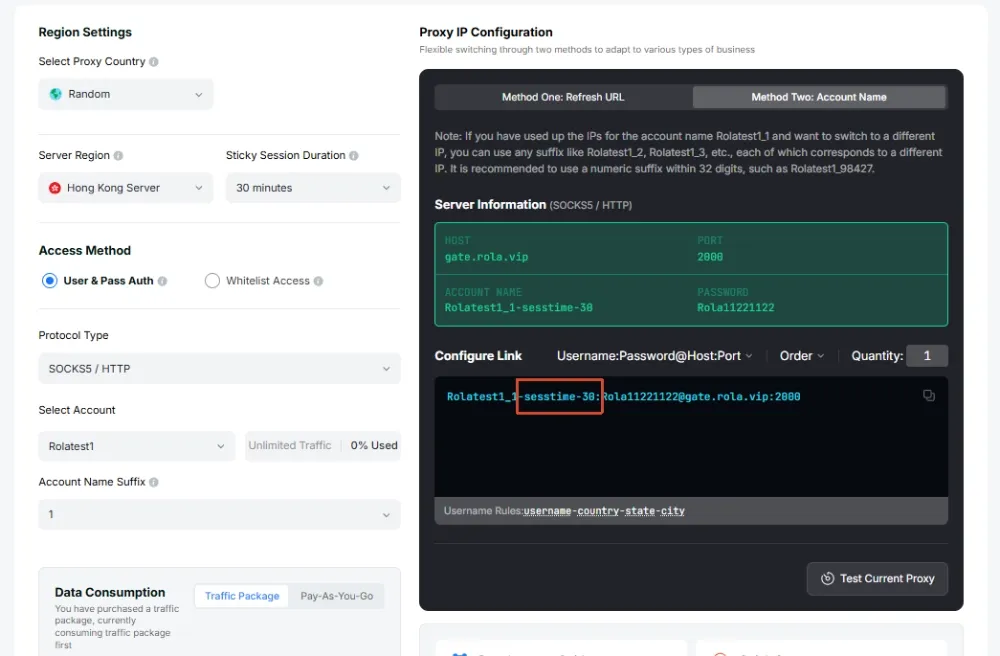Click the Hong Kong flag icon
The width and height of the screenshot is (1000, 656).
[x=55, y=188]
